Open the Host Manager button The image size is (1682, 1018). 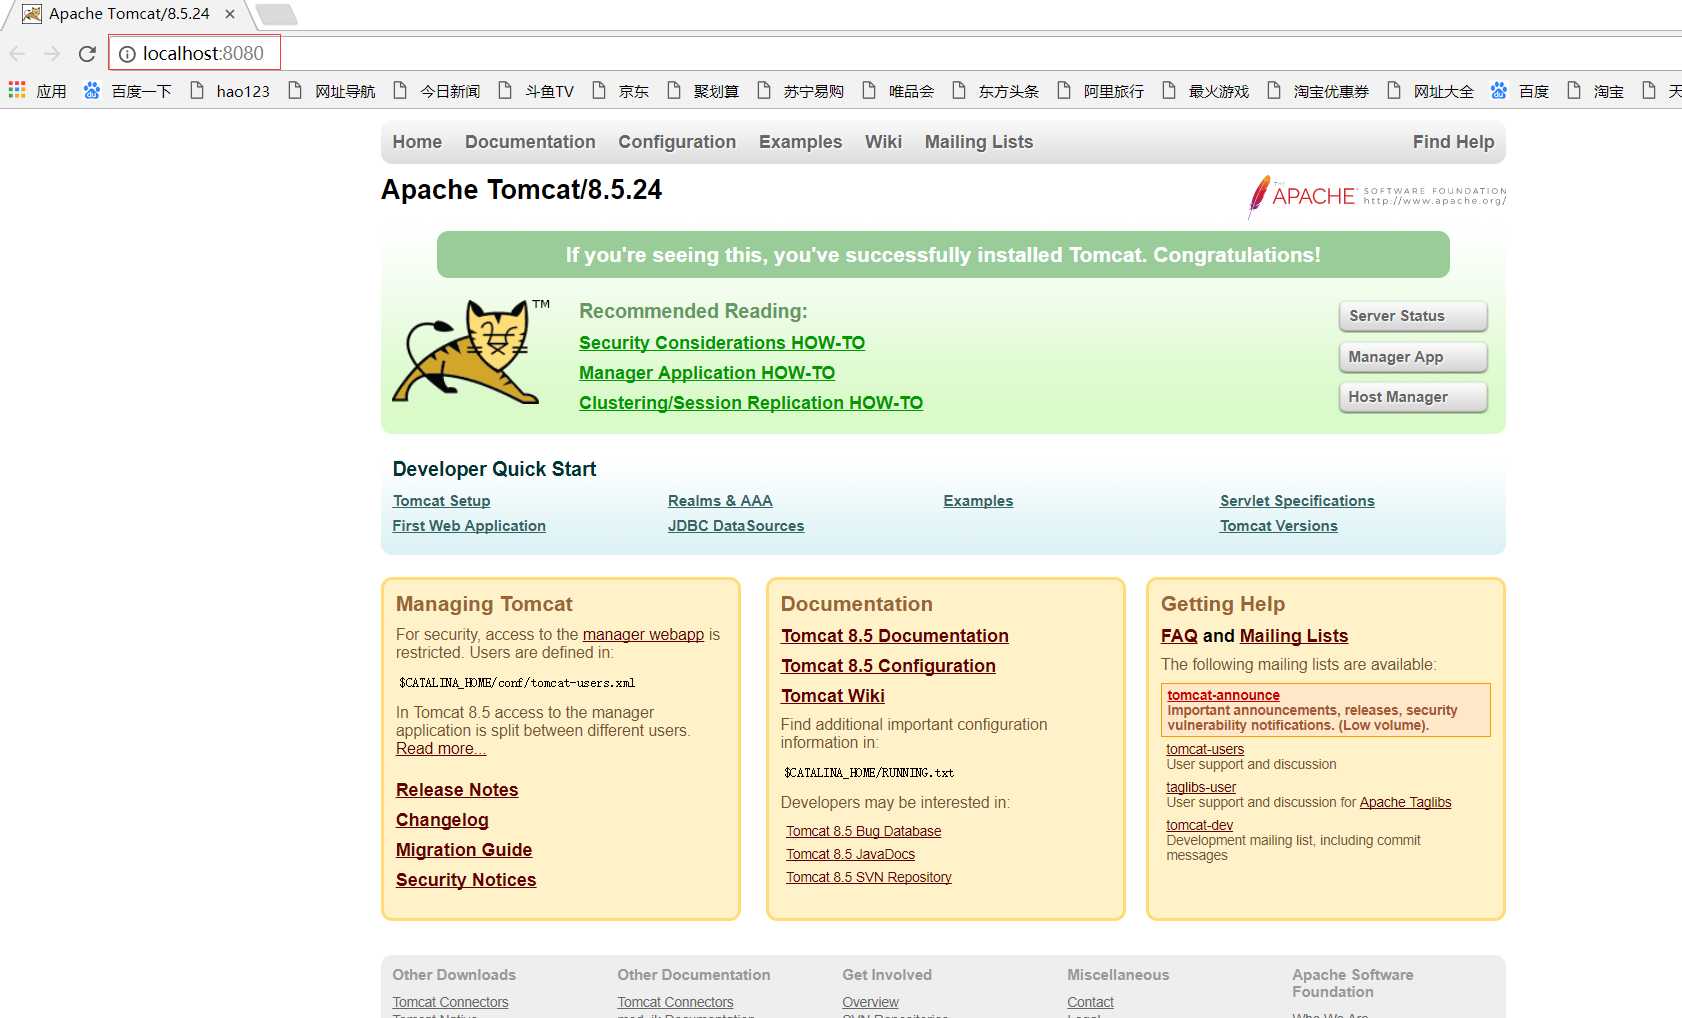coord(1413,397)
